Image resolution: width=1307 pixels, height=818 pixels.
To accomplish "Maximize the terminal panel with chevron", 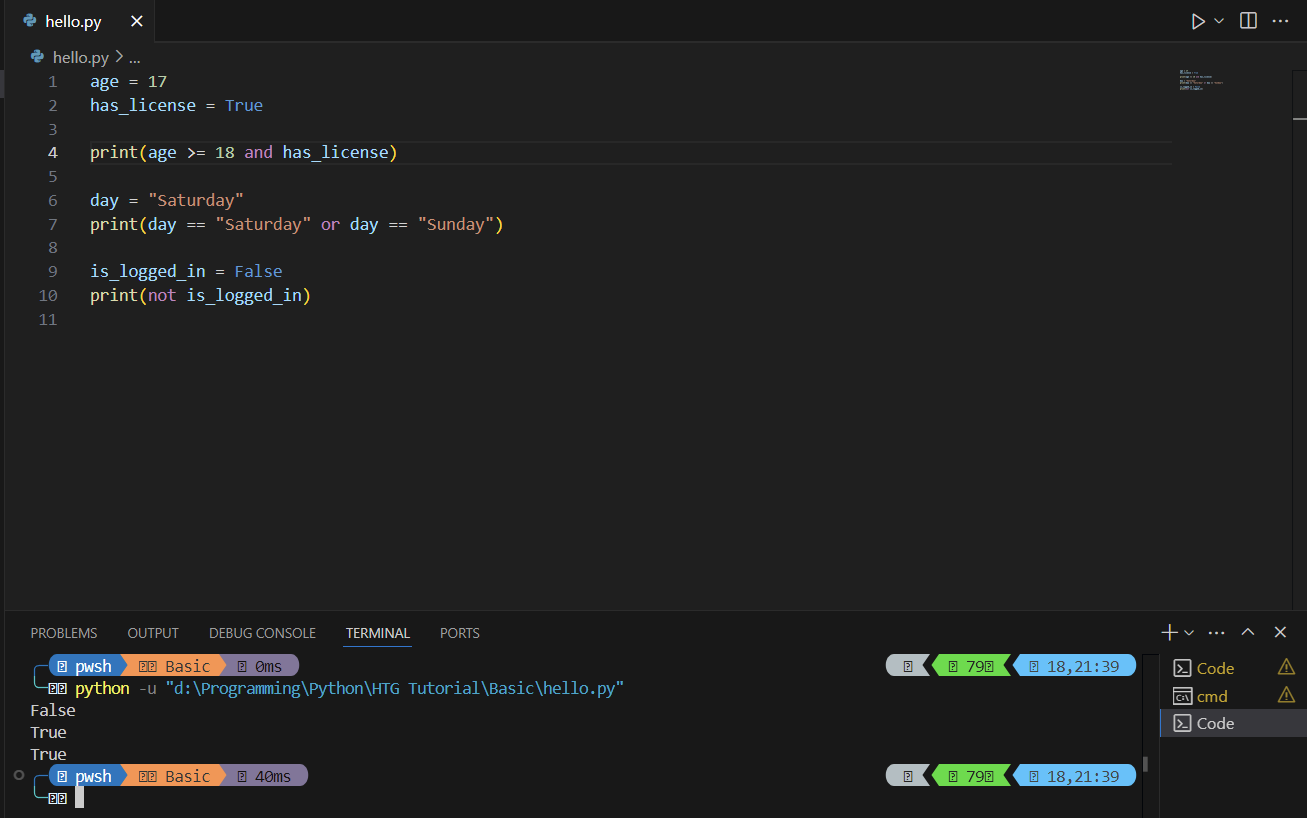I will (1248, 632).
